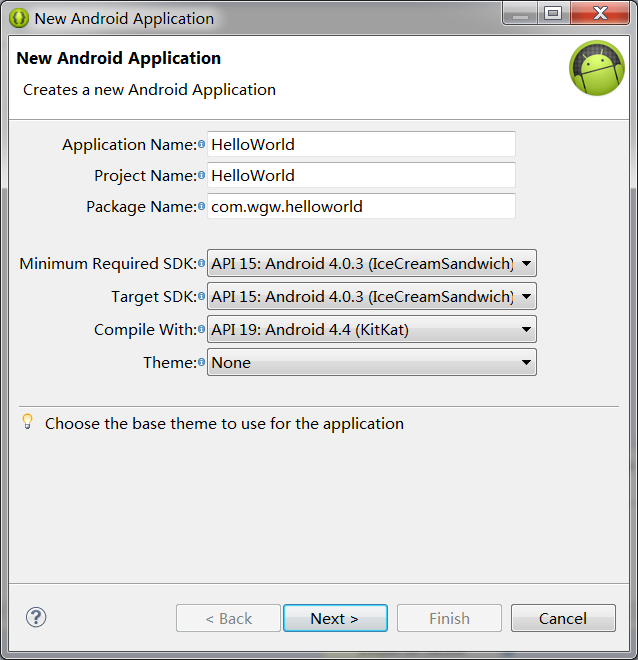Open the Target SDK dropdown
This screenshot has width=638, height=660.
coord(372,296)
